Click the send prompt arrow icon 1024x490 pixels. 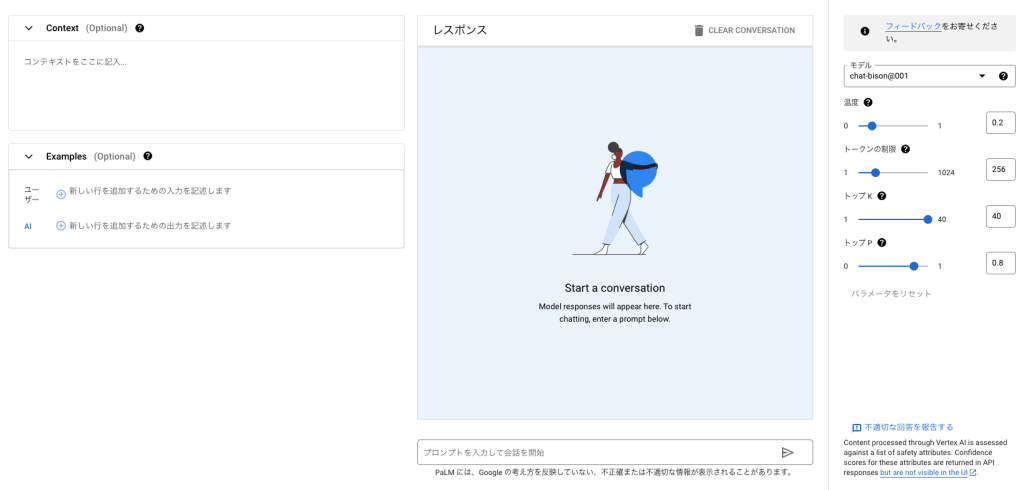coord(787,453)
